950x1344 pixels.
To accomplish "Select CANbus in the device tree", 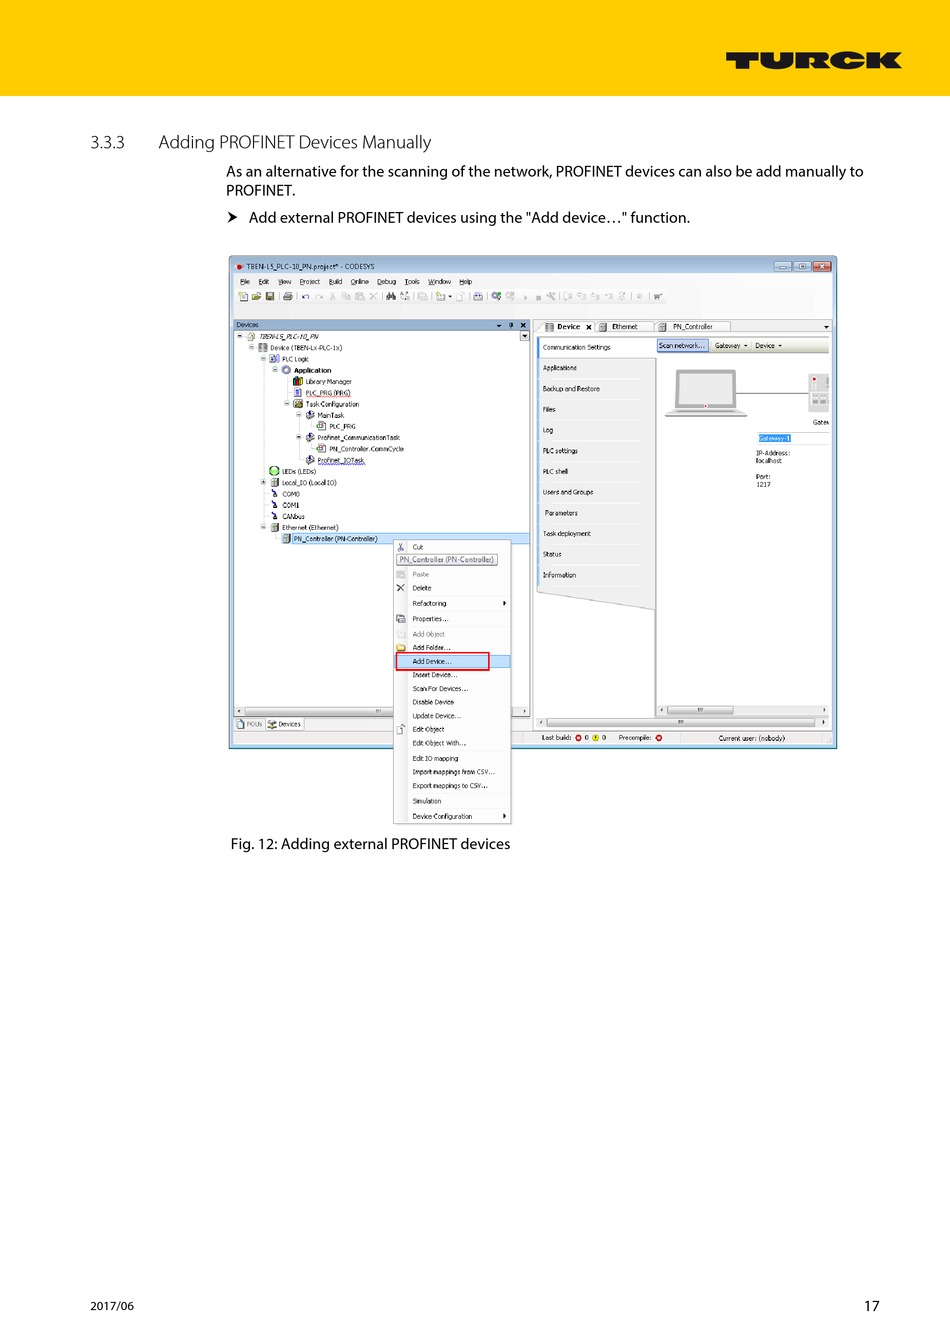I will (x=293, y=516).
